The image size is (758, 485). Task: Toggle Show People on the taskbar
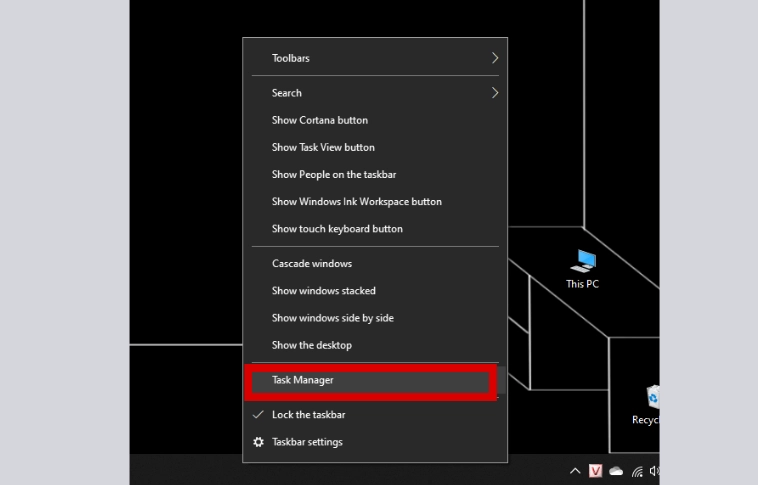375,175
